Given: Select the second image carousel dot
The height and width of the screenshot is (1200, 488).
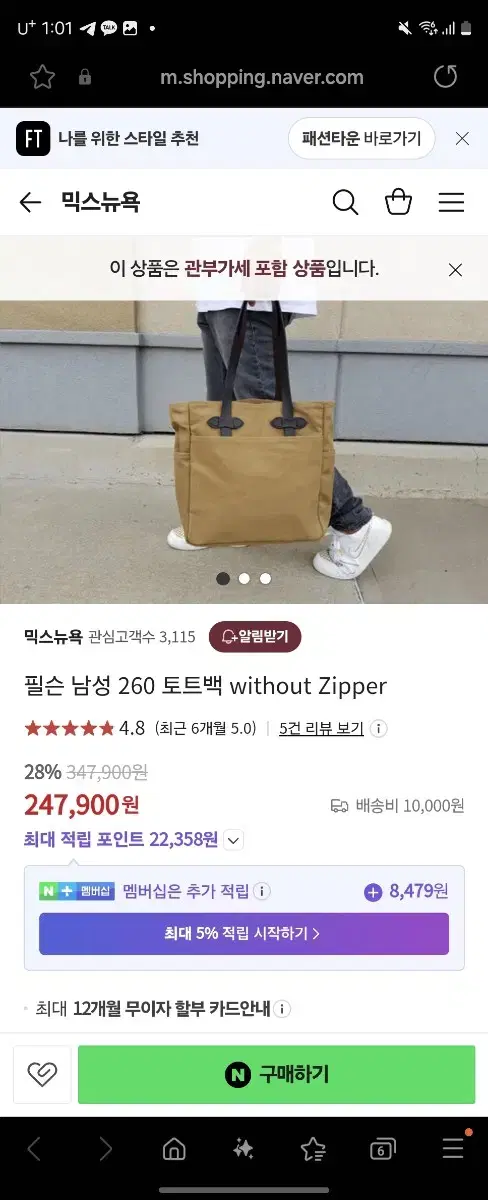Looking at the screenshot, I should tap(244, 578).
